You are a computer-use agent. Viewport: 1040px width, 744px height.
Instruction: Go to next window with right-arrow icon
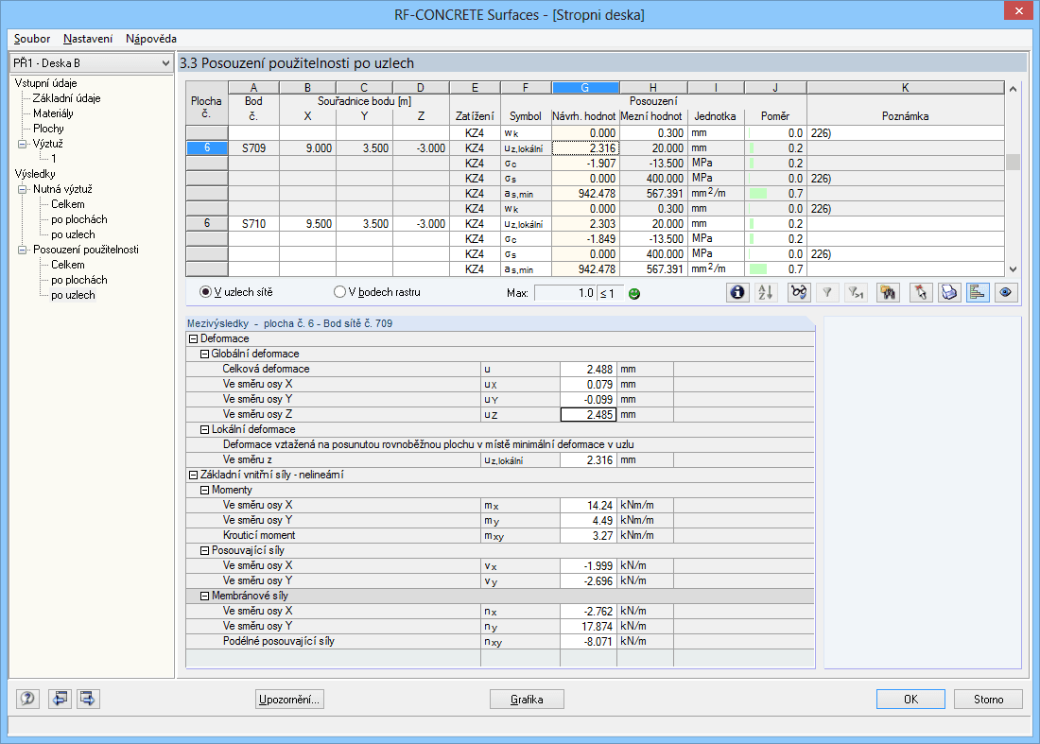pyautogui.click(x=88, y=698)
